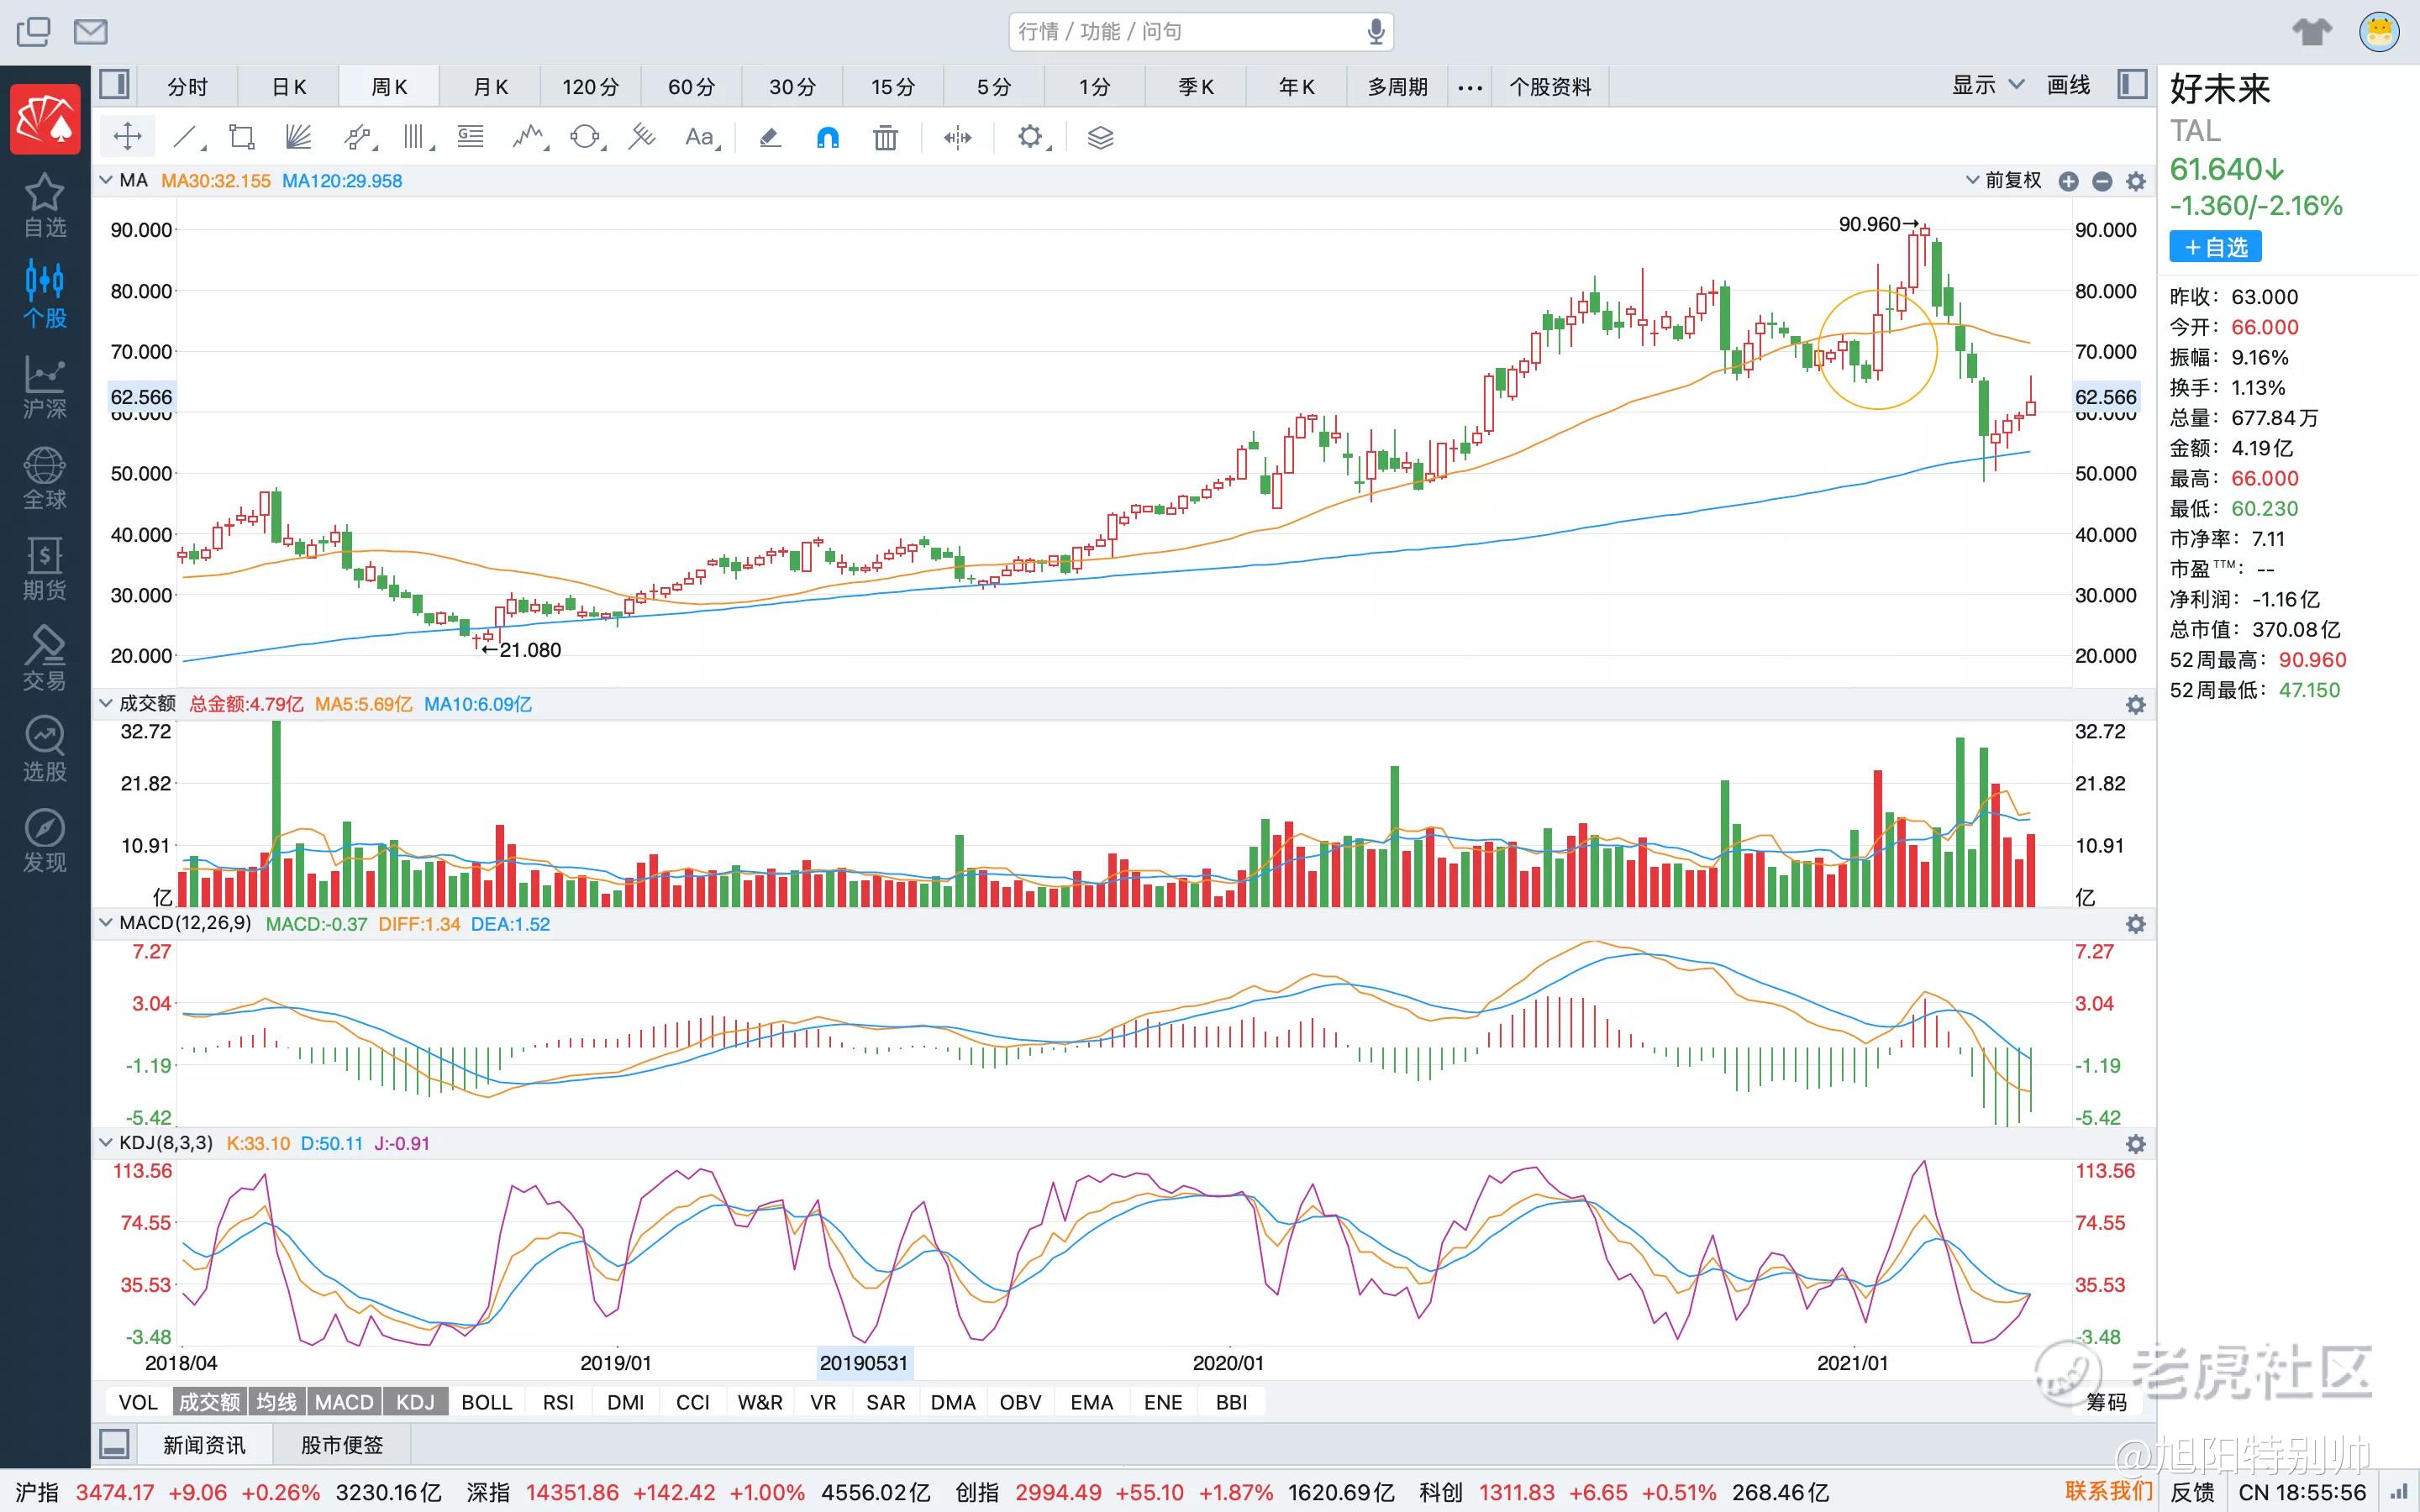Toggle the bottom panel collapse icon

point(115,1444)
